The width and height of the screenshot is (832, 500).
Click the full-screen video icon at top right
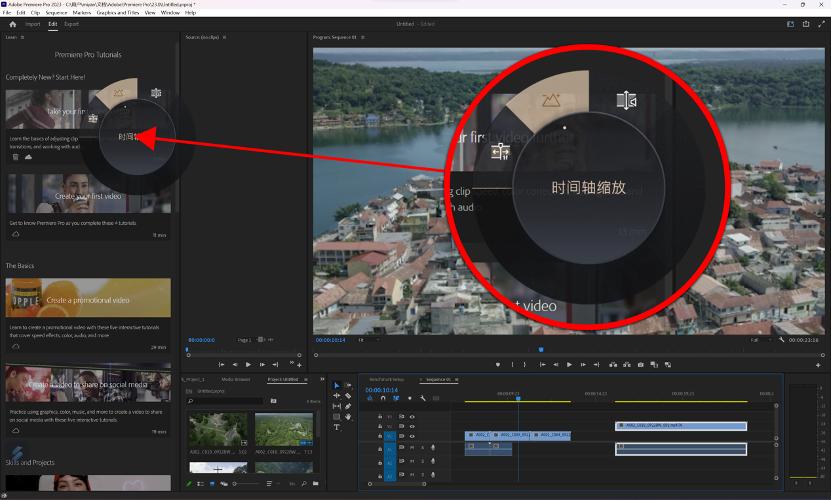[x=821, y=24]
